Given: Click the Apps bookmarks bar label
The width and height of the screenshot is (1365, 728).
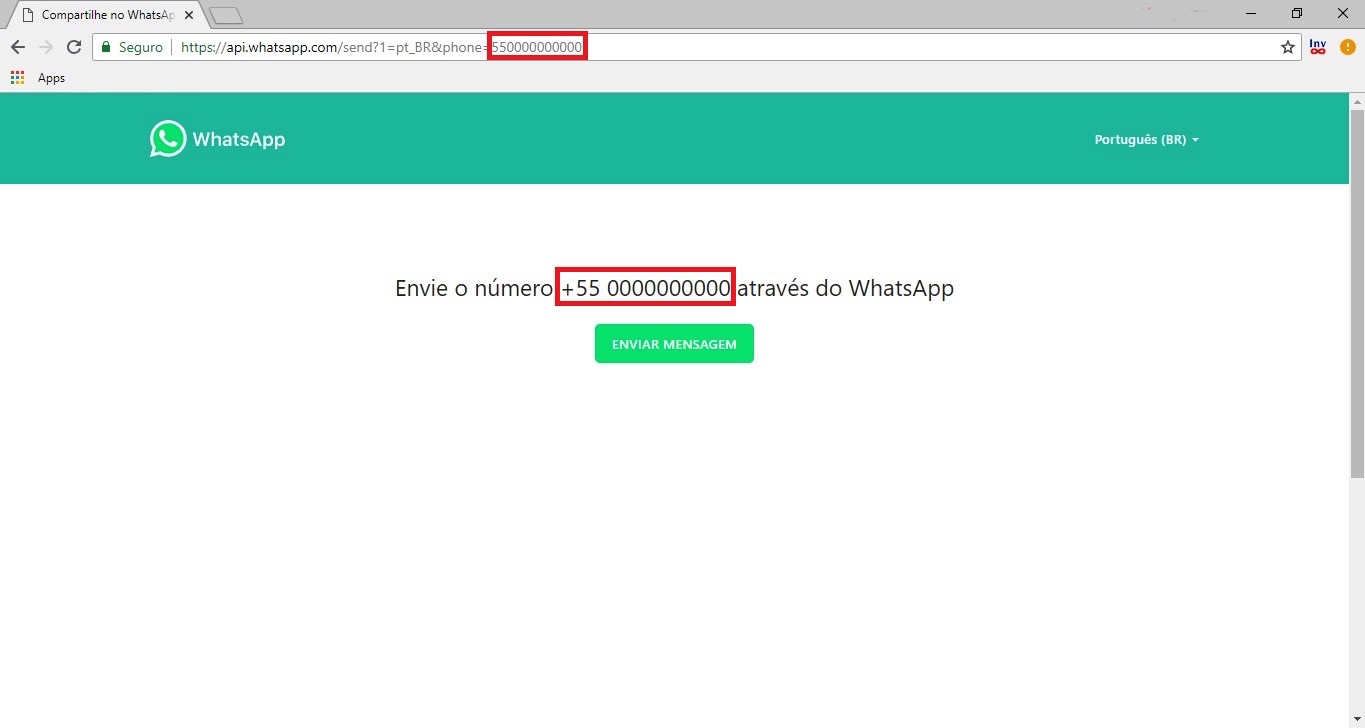Looking at the screenshot, I should pos(51,78).
